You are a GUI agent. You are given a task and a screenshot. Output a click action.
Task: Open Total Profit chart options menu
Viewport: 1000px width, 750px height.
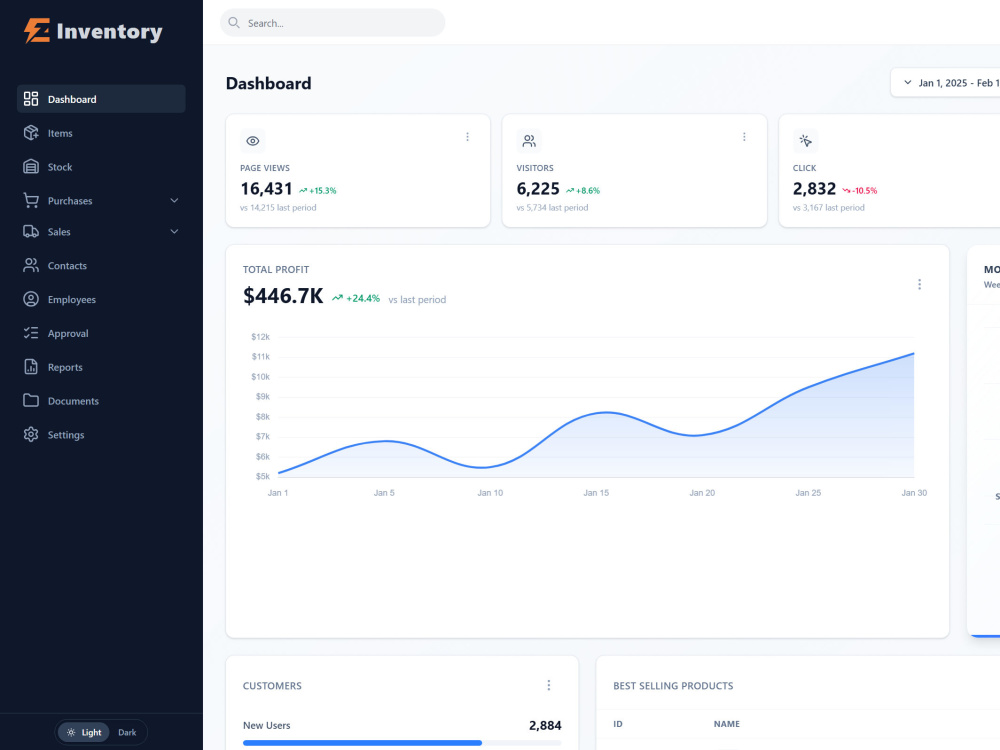(x=919, y=284)
